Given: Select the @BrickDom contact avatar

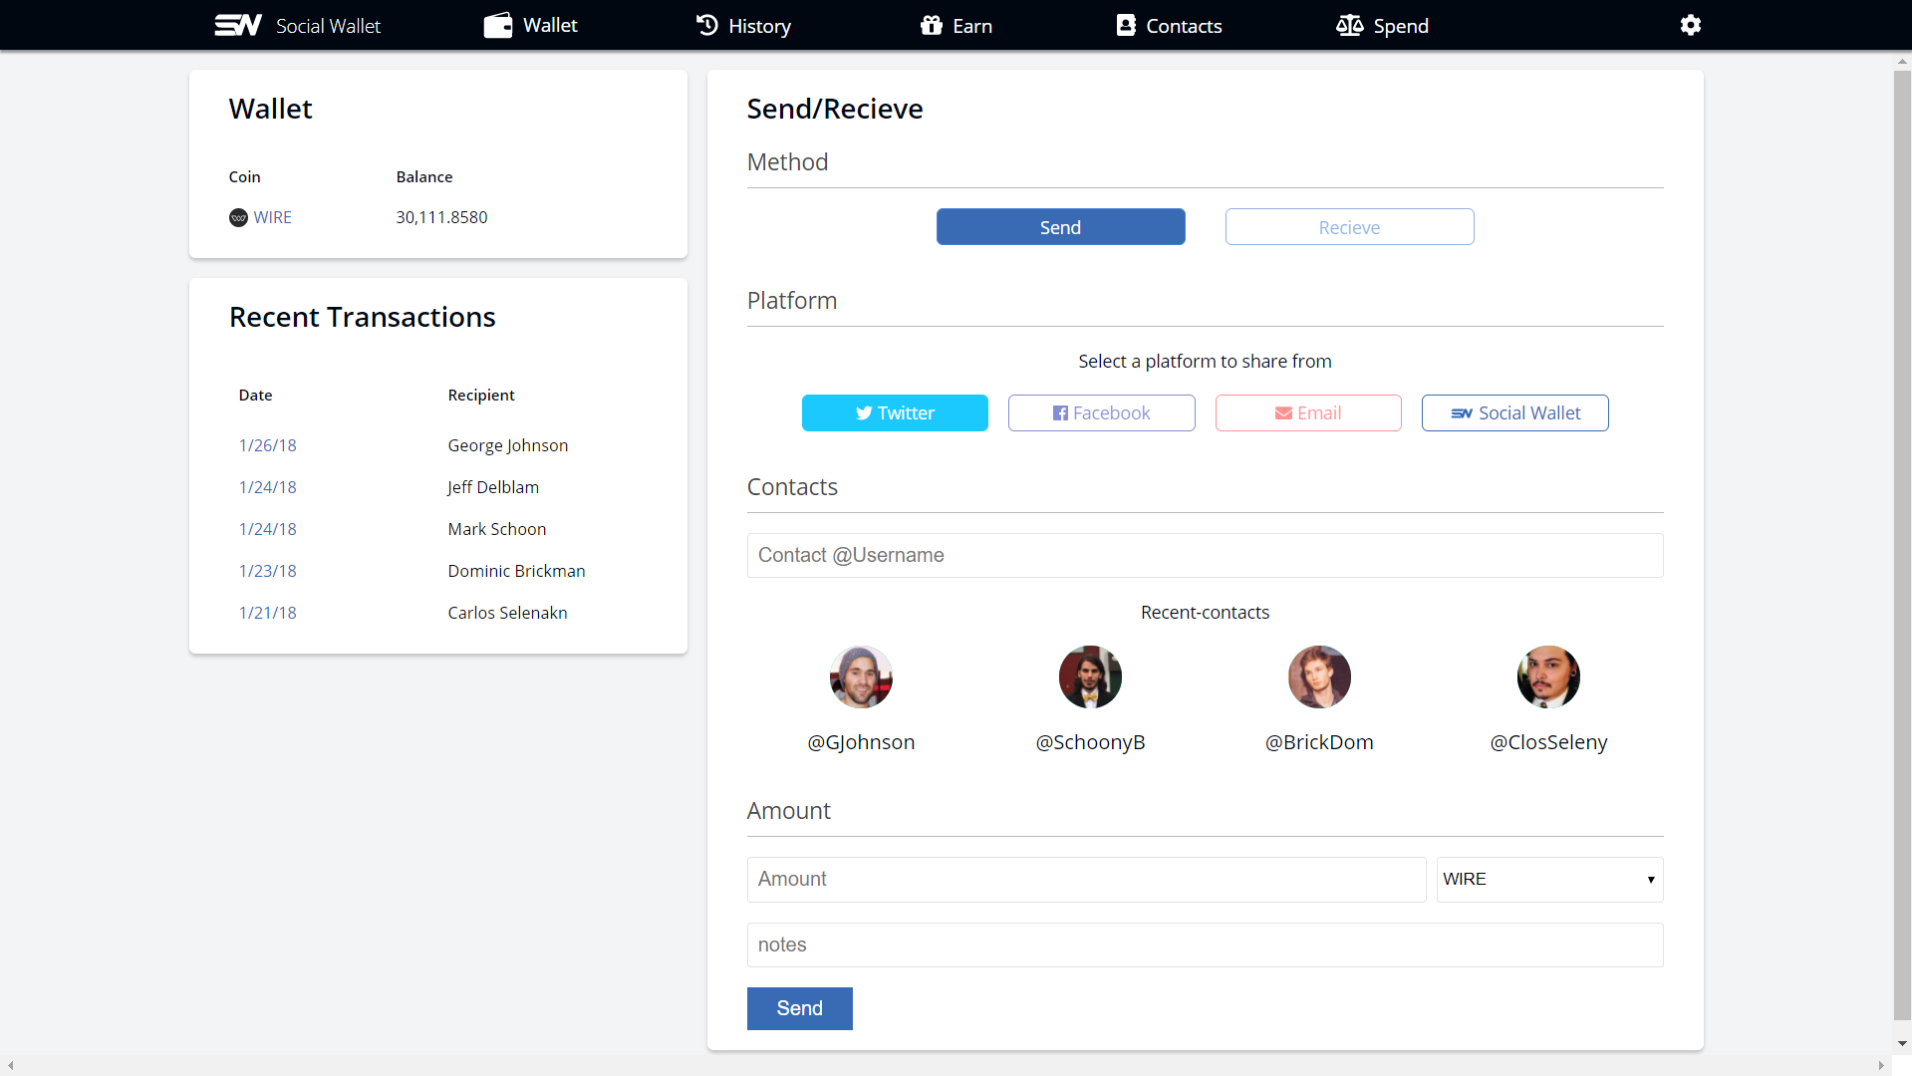Looking at the screenshot, I should [1319, 677].
